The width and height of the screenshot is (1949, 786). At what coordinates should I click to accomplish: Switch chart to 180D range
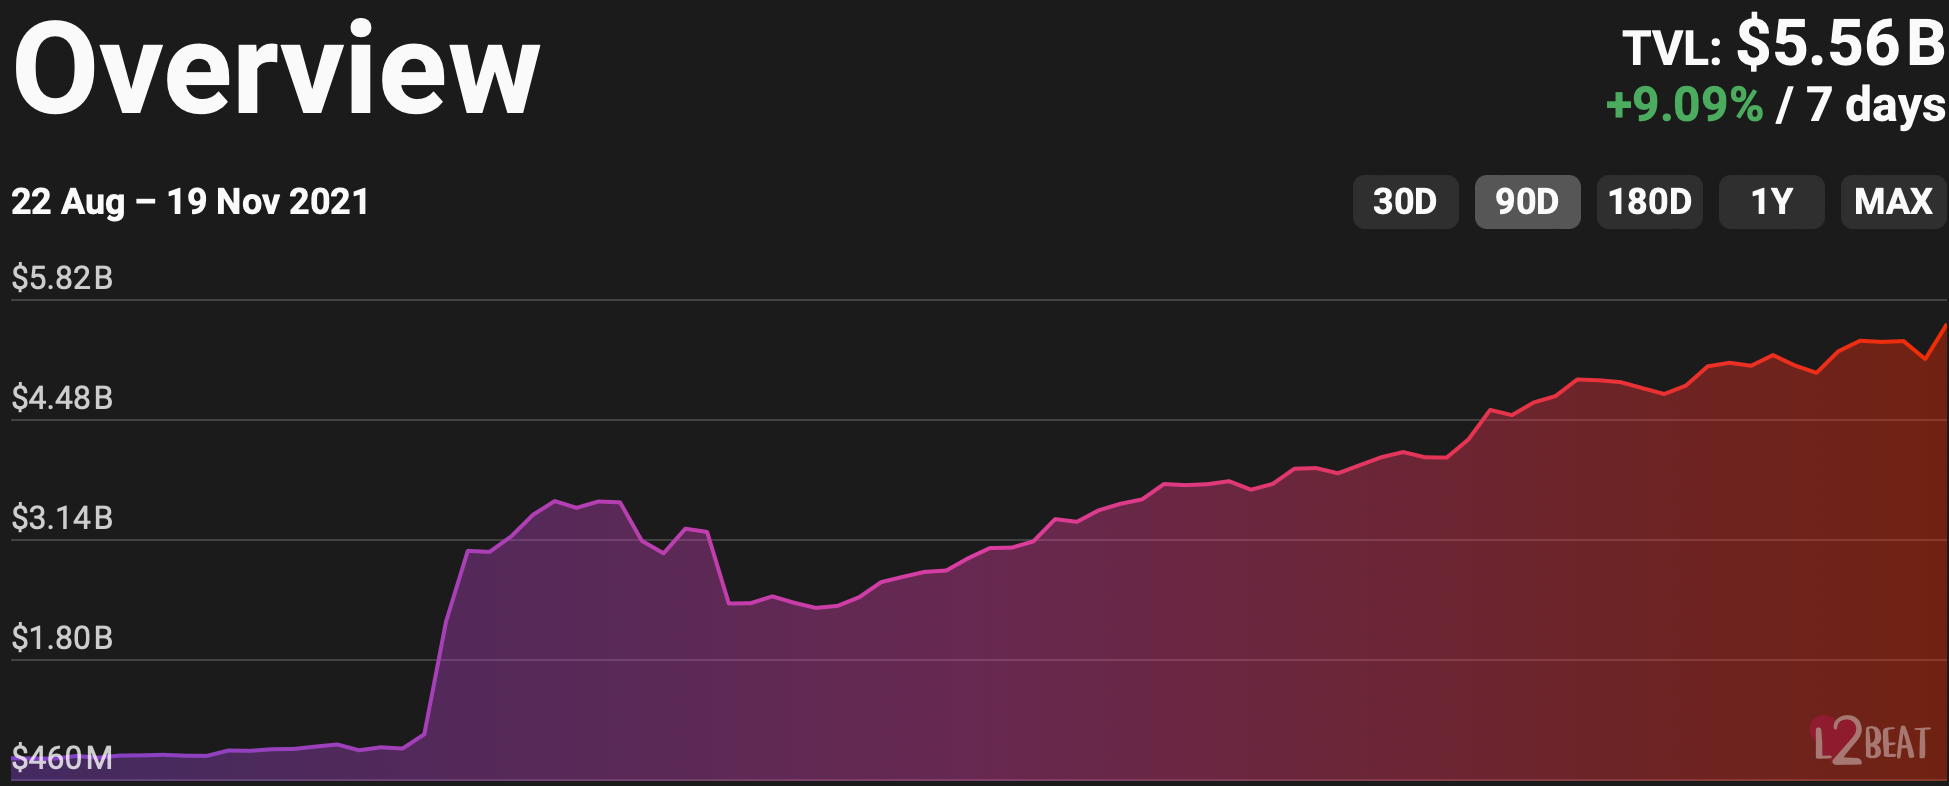(1649, 202)
